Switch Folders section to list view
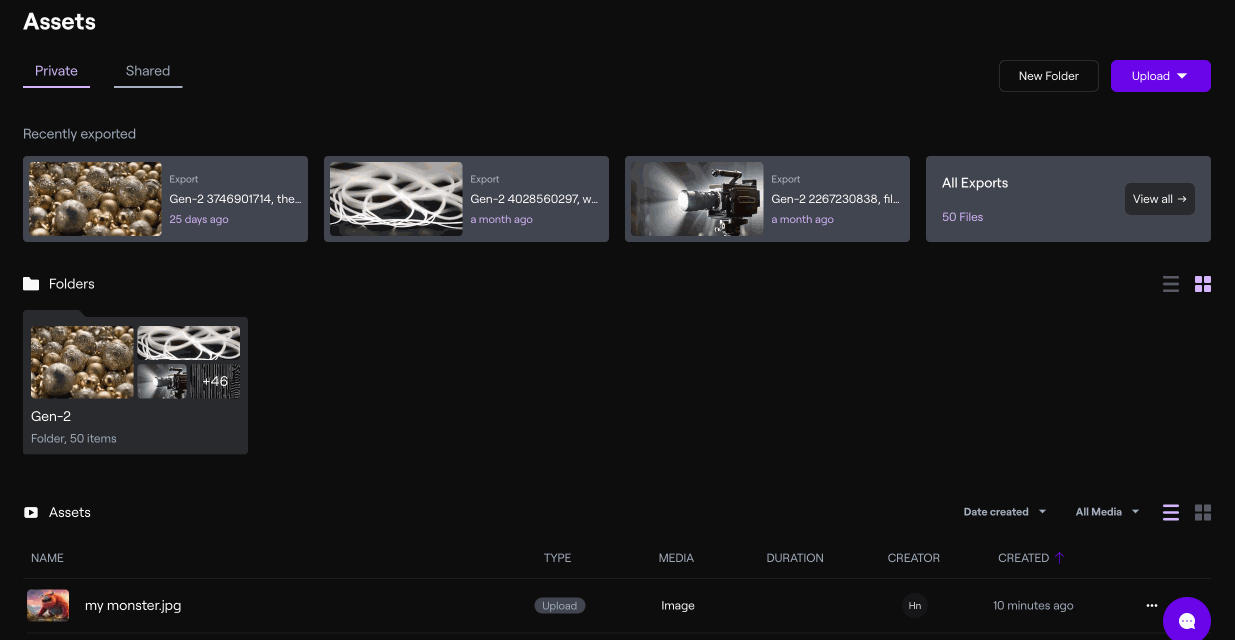1235x640 pixels. [1171, 284]
